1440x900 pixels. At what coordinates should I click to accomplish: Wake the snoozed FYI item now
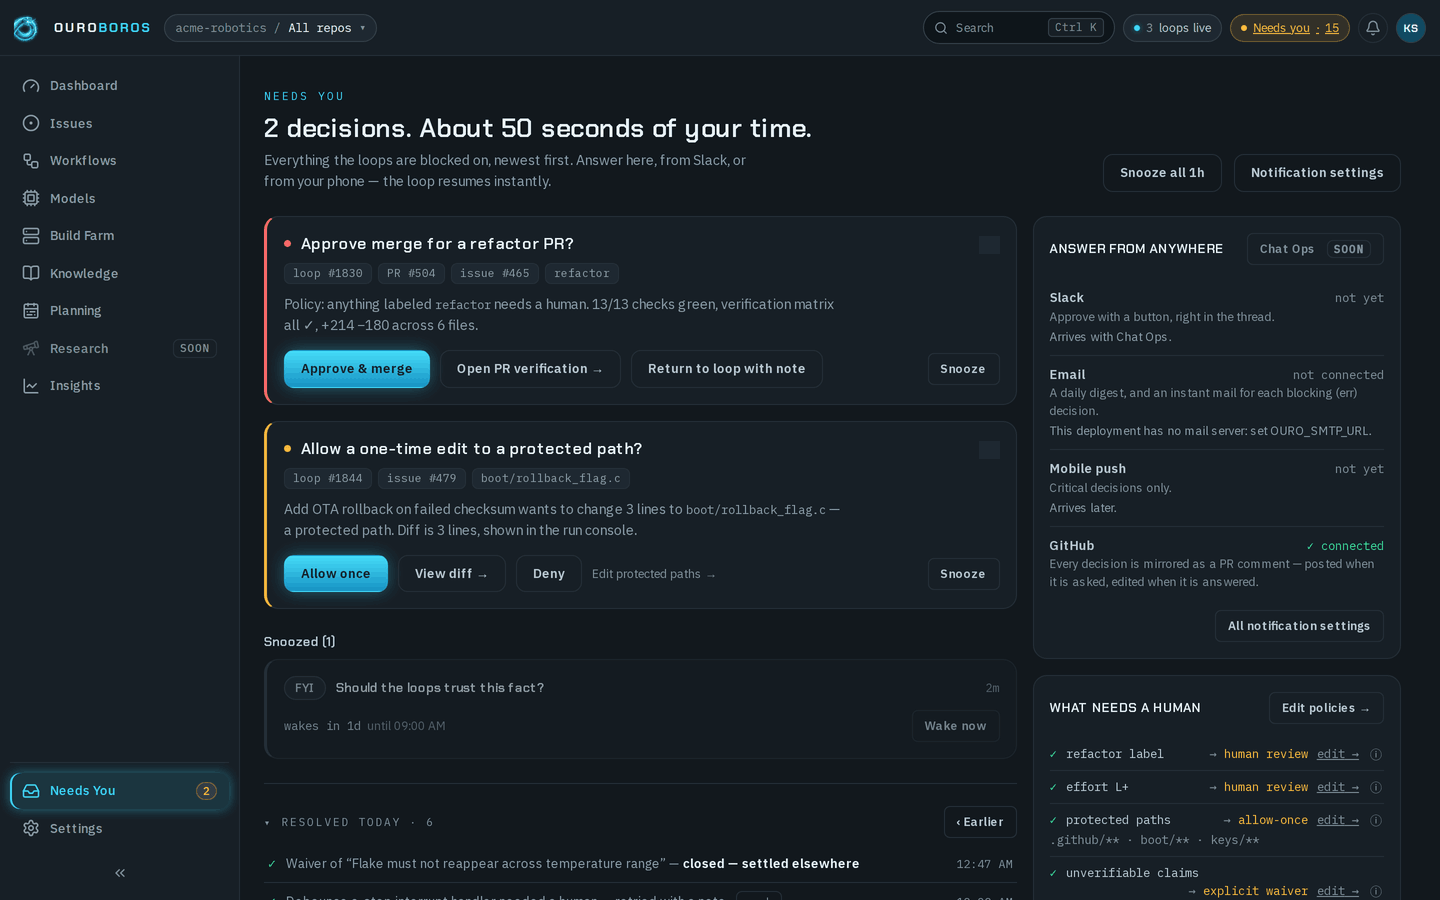[955, 726]
